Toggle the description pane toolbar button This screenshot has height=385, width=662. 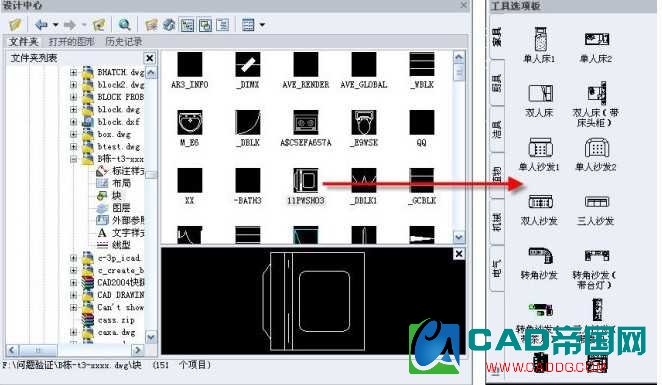click(222, 25)
